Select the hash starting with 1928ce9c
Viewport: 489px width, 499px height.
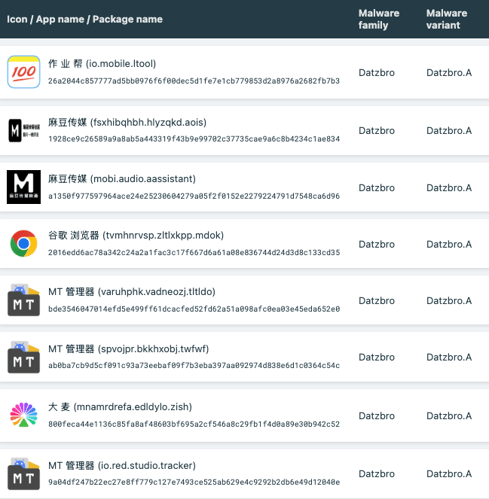pyautogui.click(x=194, y=139)
